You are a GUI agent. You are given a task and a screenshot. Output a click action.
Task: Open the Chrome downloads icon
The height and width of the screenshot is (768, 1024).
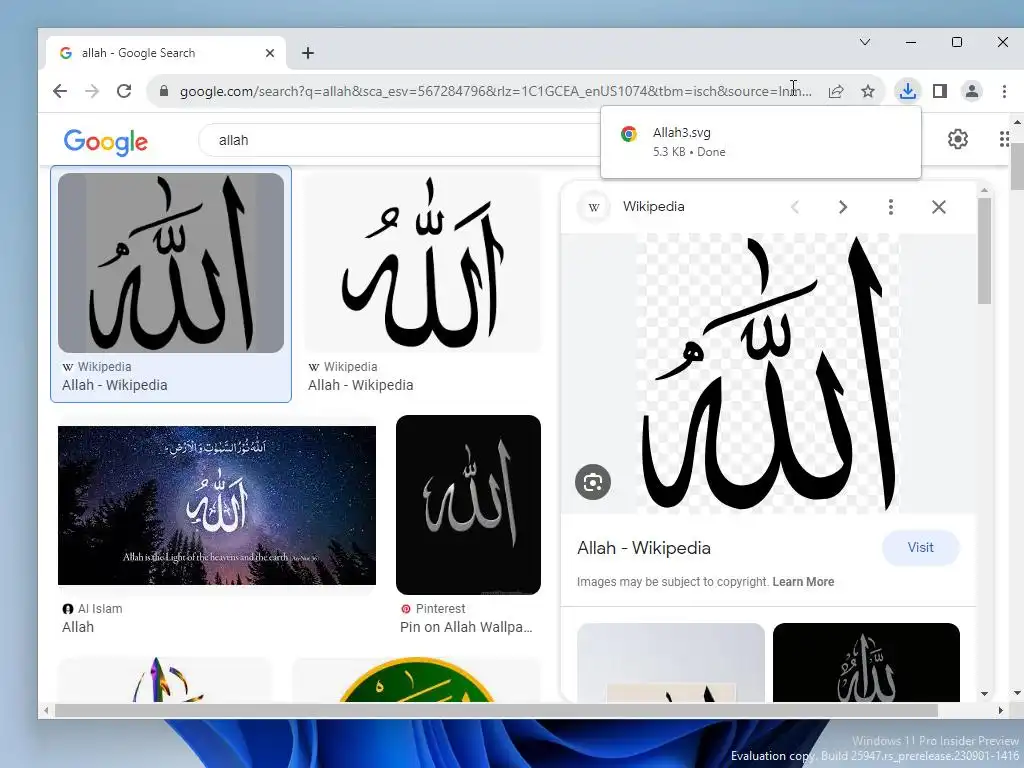pyautogui.click(x=908, y=91)
